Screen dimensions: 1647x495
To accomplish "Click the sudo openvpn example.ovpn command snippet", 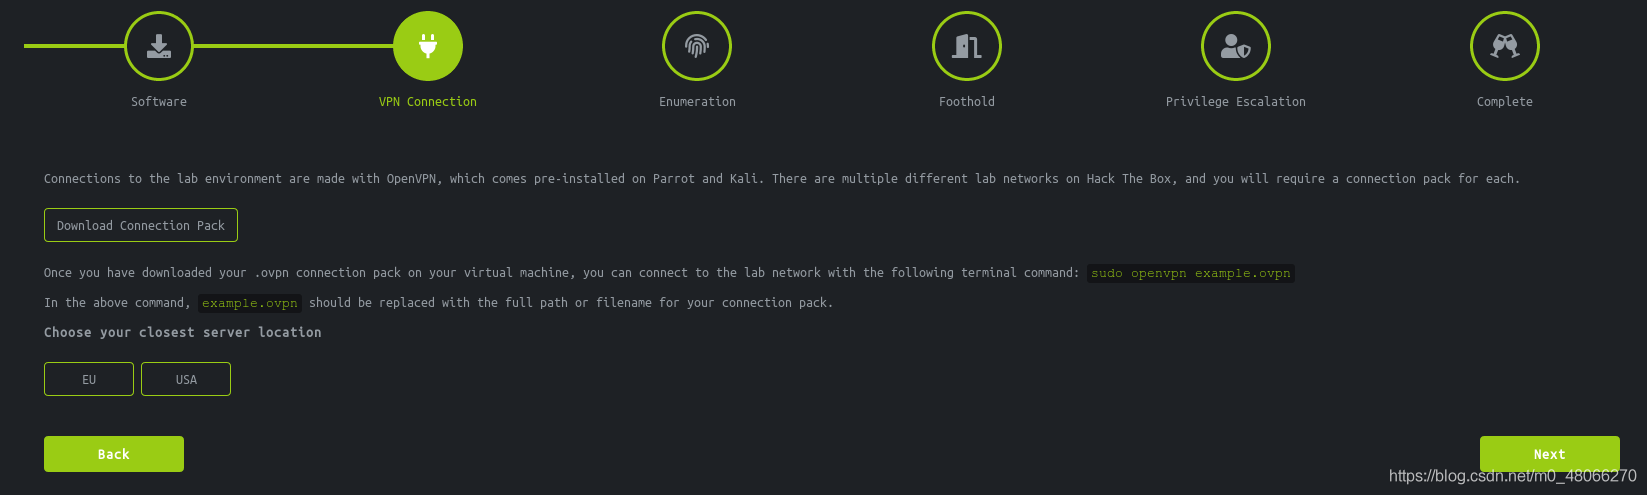I will (x=1191, y=273).
